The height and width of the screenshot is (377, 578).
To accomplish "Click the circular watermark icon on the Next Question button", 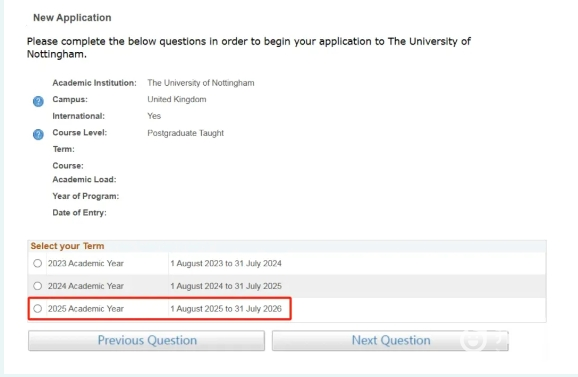I will click(x=474, y=339).
